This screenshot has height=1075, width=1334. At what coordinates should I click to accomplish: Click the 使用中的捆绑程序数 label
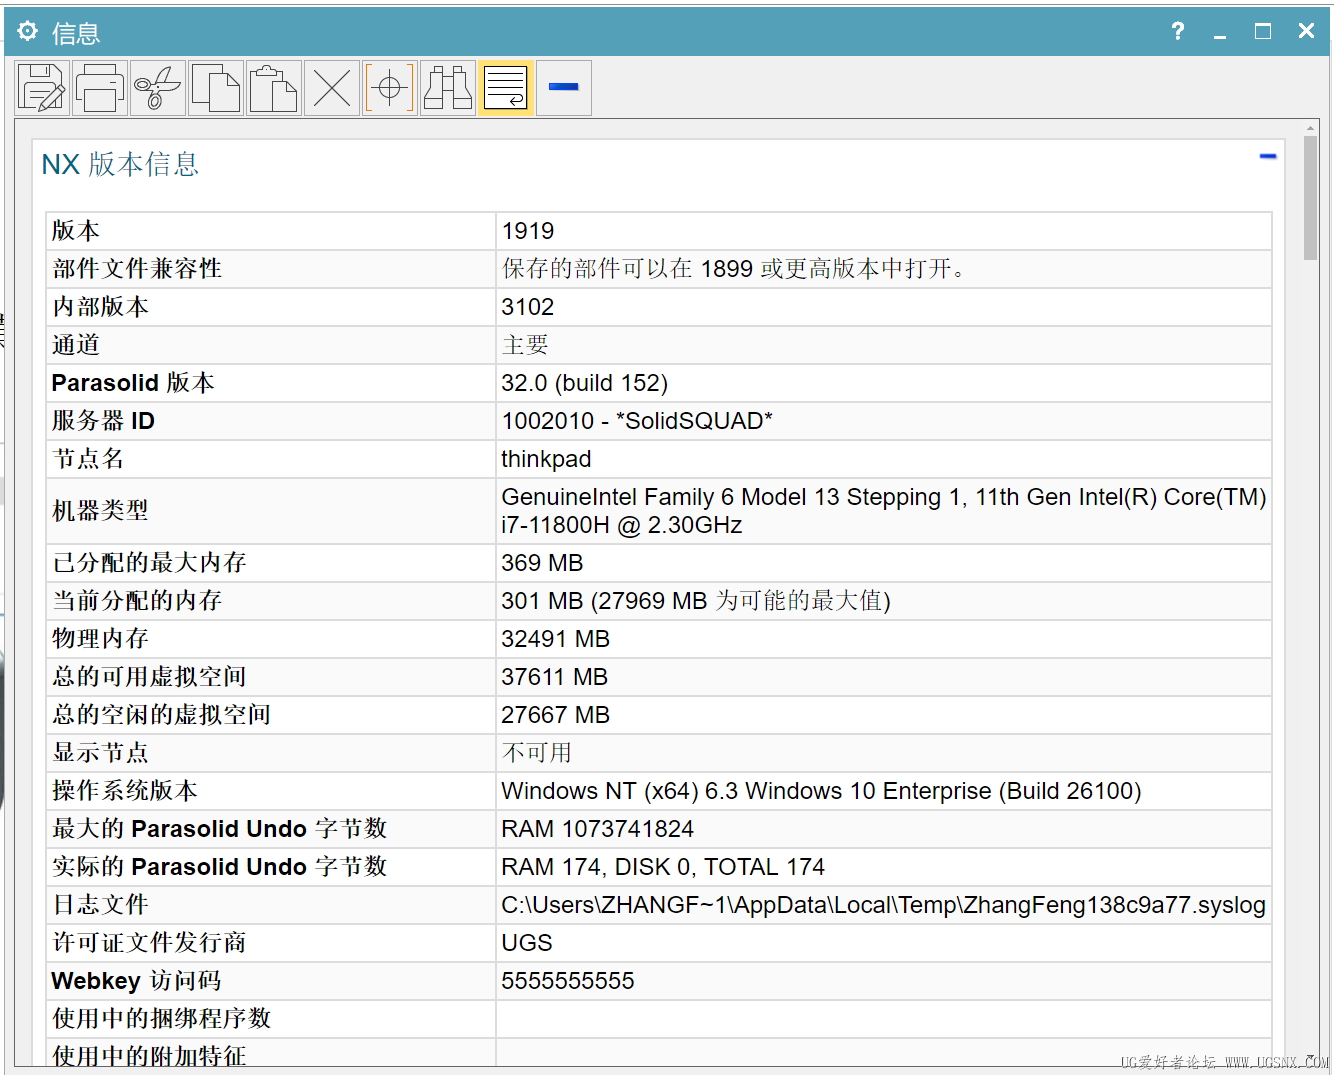click(161, 1019)
